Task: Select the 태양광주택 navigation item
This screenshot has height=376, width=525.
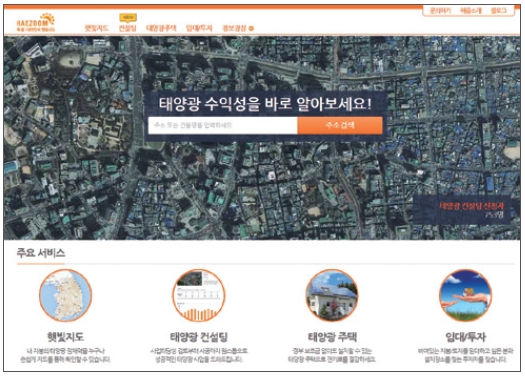Action: [161, 28]
